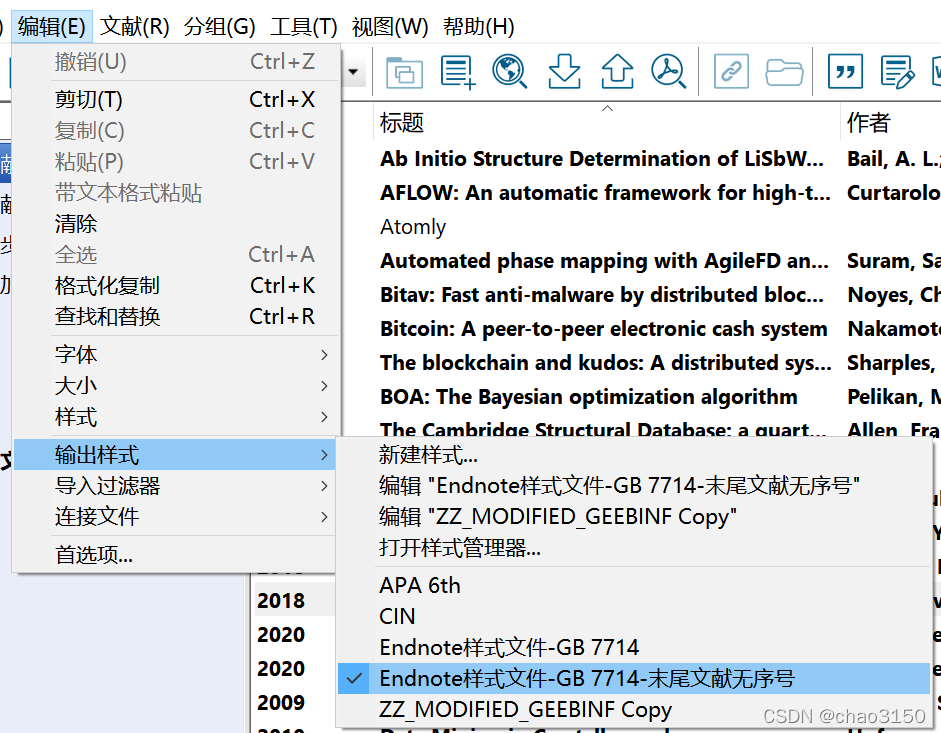Screen dimensions: 941x733
Task: Choose 清除 from the edit menu
Action: pyautogui.click(x=176, y=224)
